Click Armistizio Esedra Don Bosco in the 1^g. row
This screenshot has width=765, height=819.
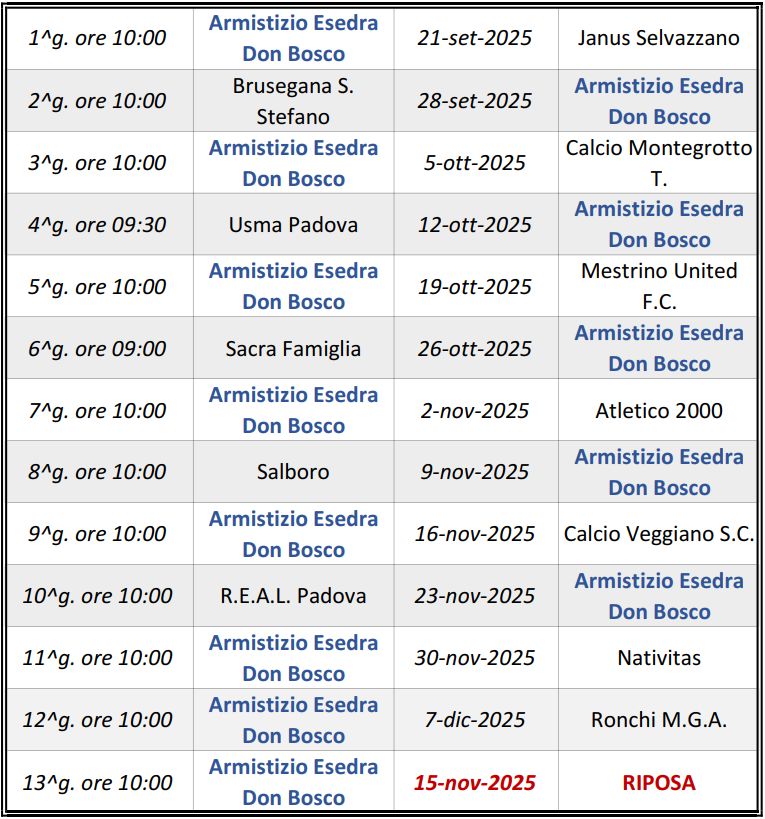293,38
